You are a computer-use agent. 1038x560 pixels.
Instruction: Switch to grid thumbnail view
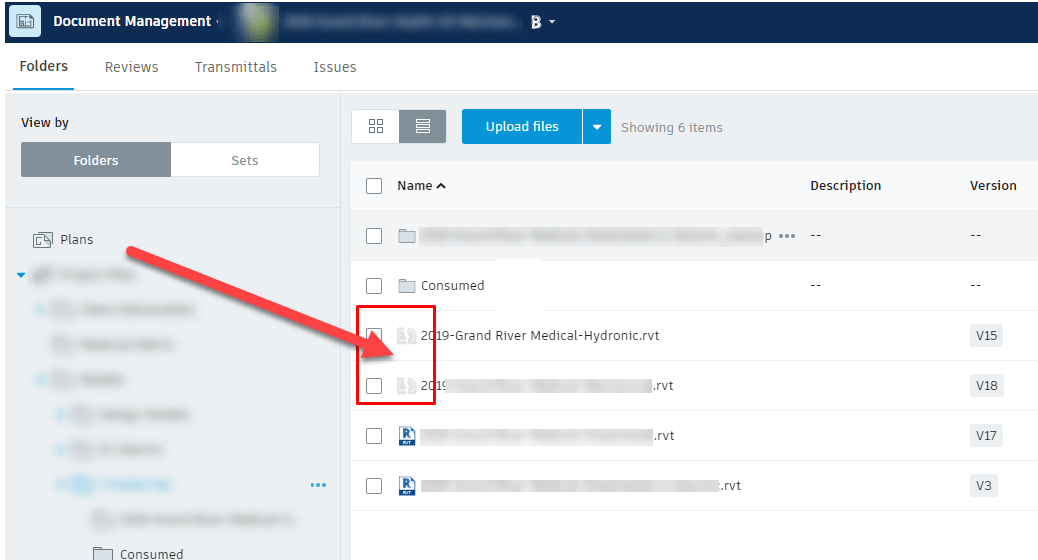(x=376, y=127)
